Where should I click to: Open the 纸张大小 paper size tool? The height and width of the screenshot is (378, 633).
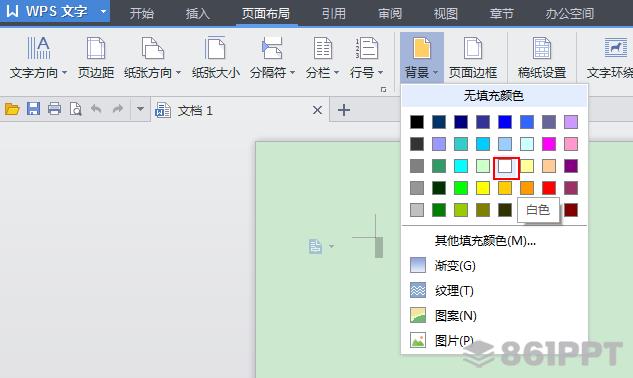(216, 57)
